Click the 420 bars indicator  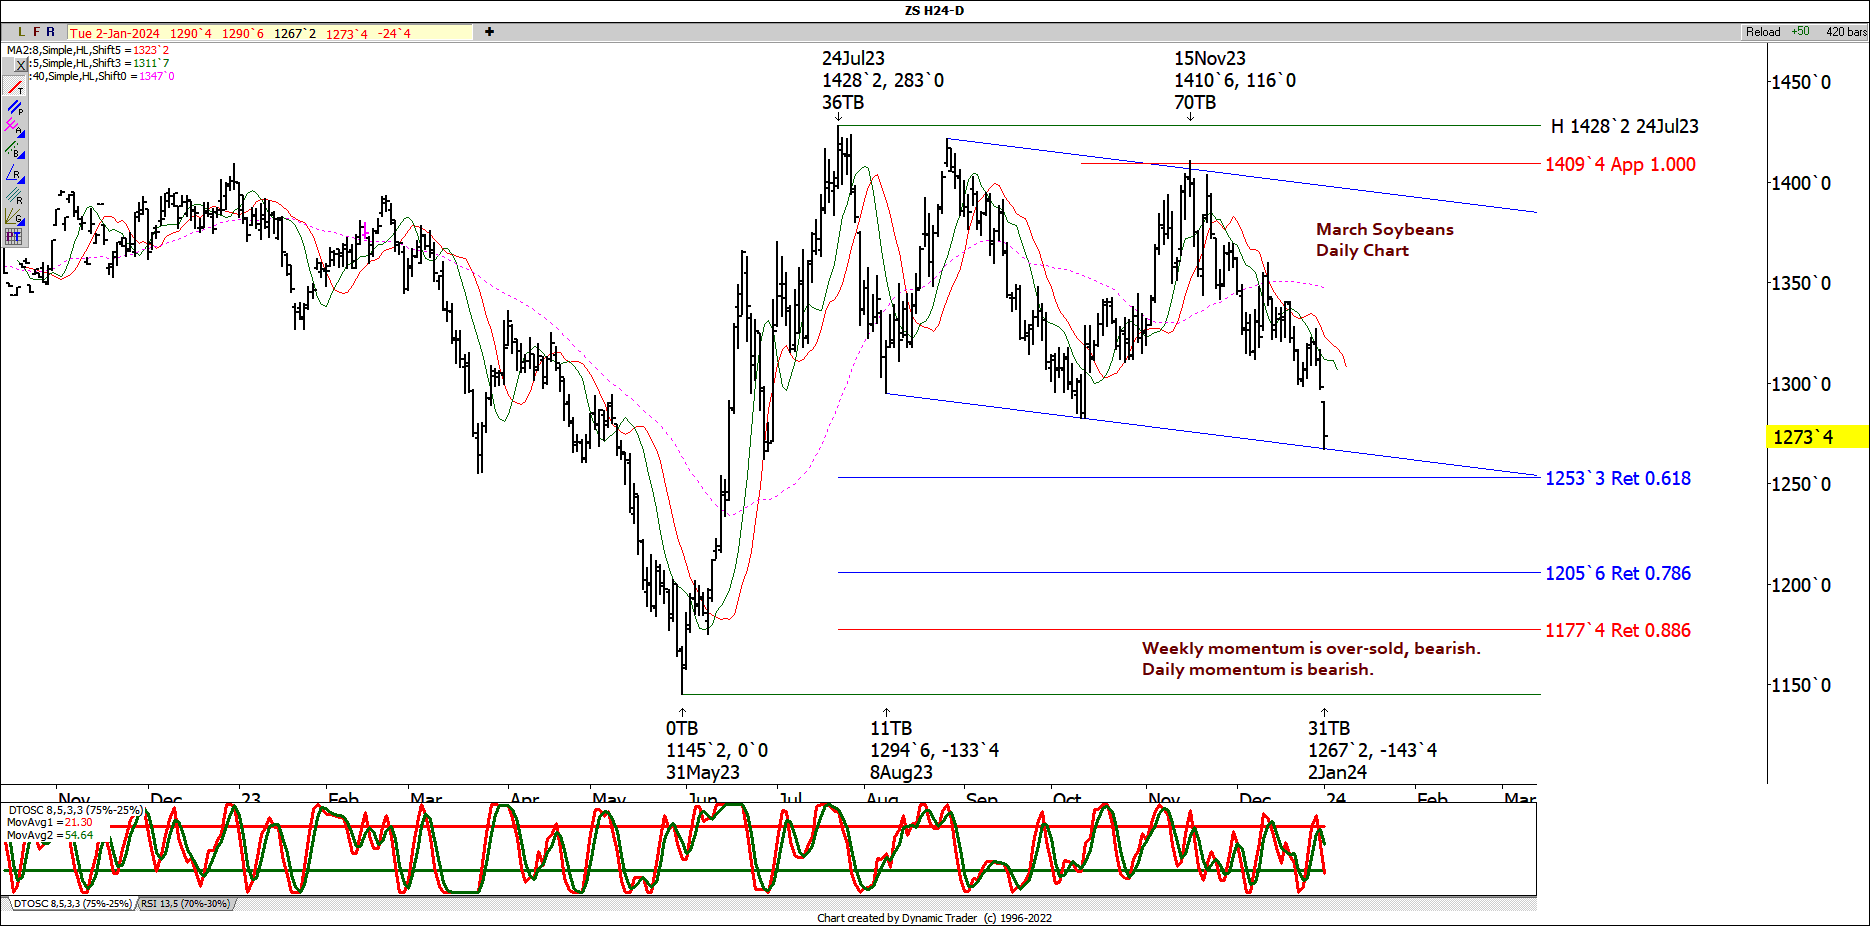[1846, 32]
